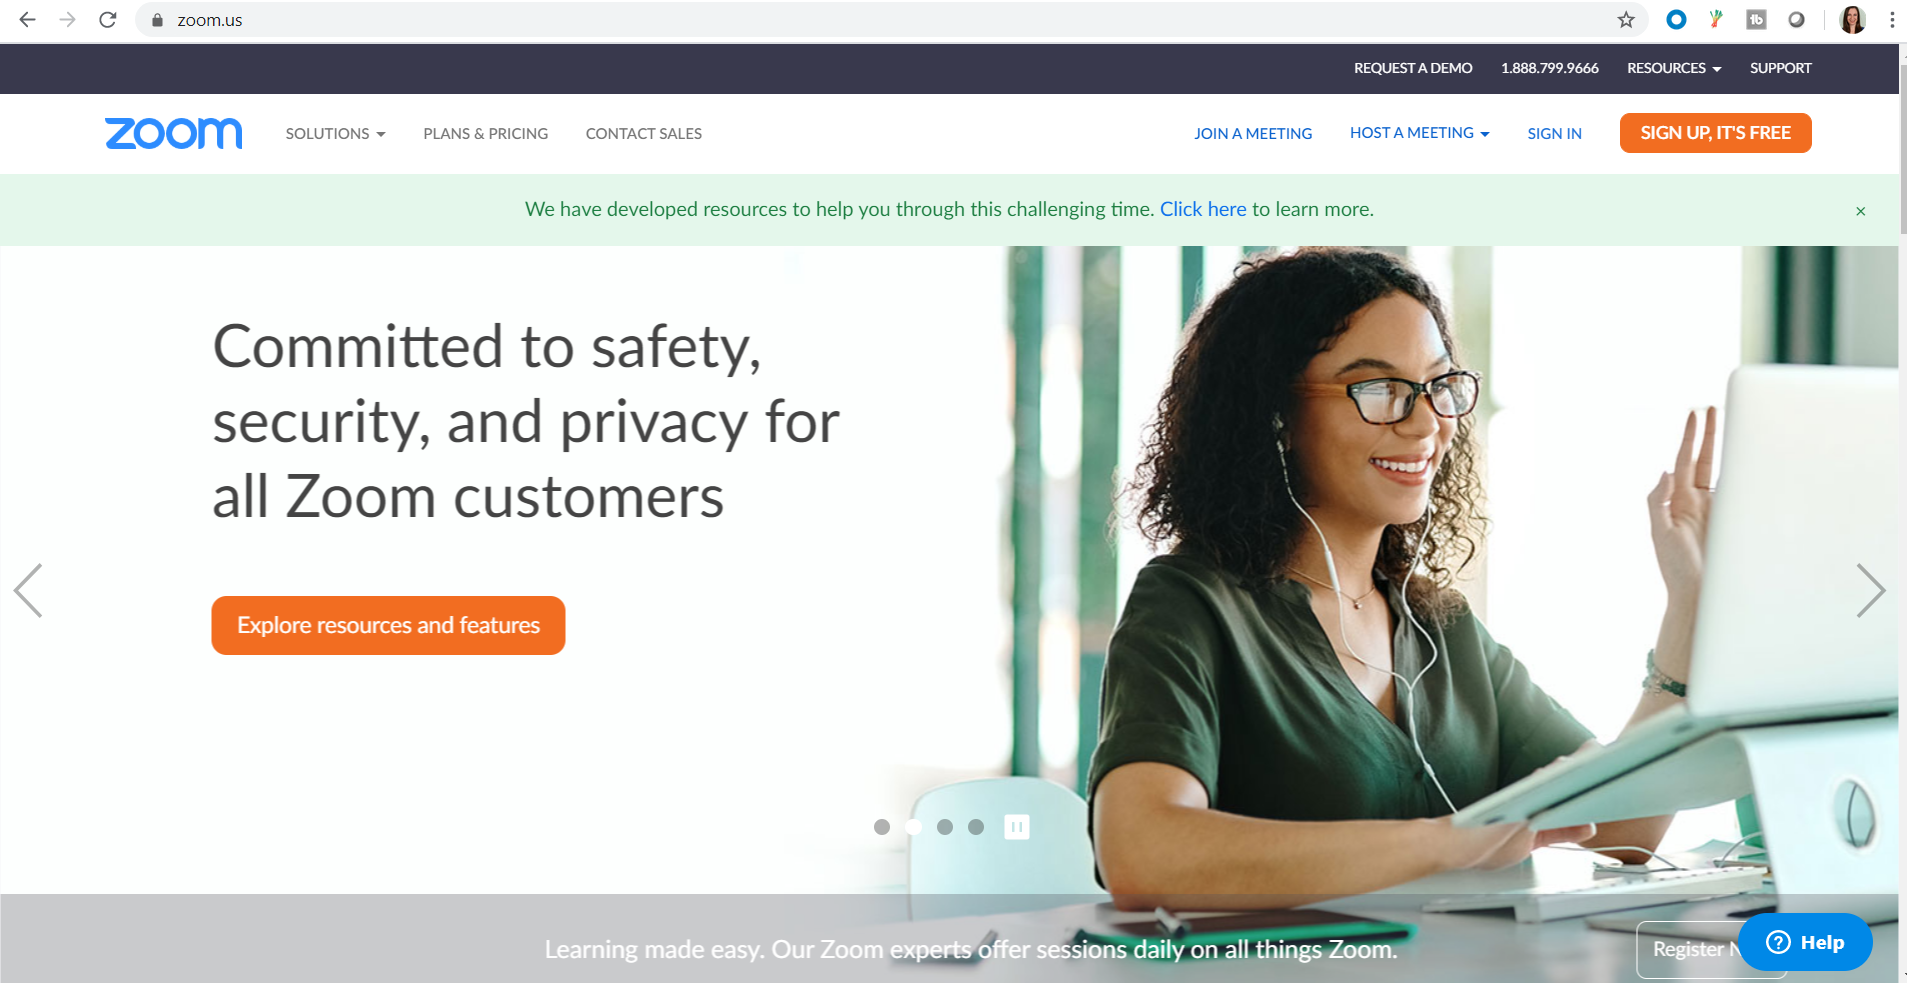The image size is (1907, 983).
Task: Select the fourth carousel dot
Action: tap(976, 827)
